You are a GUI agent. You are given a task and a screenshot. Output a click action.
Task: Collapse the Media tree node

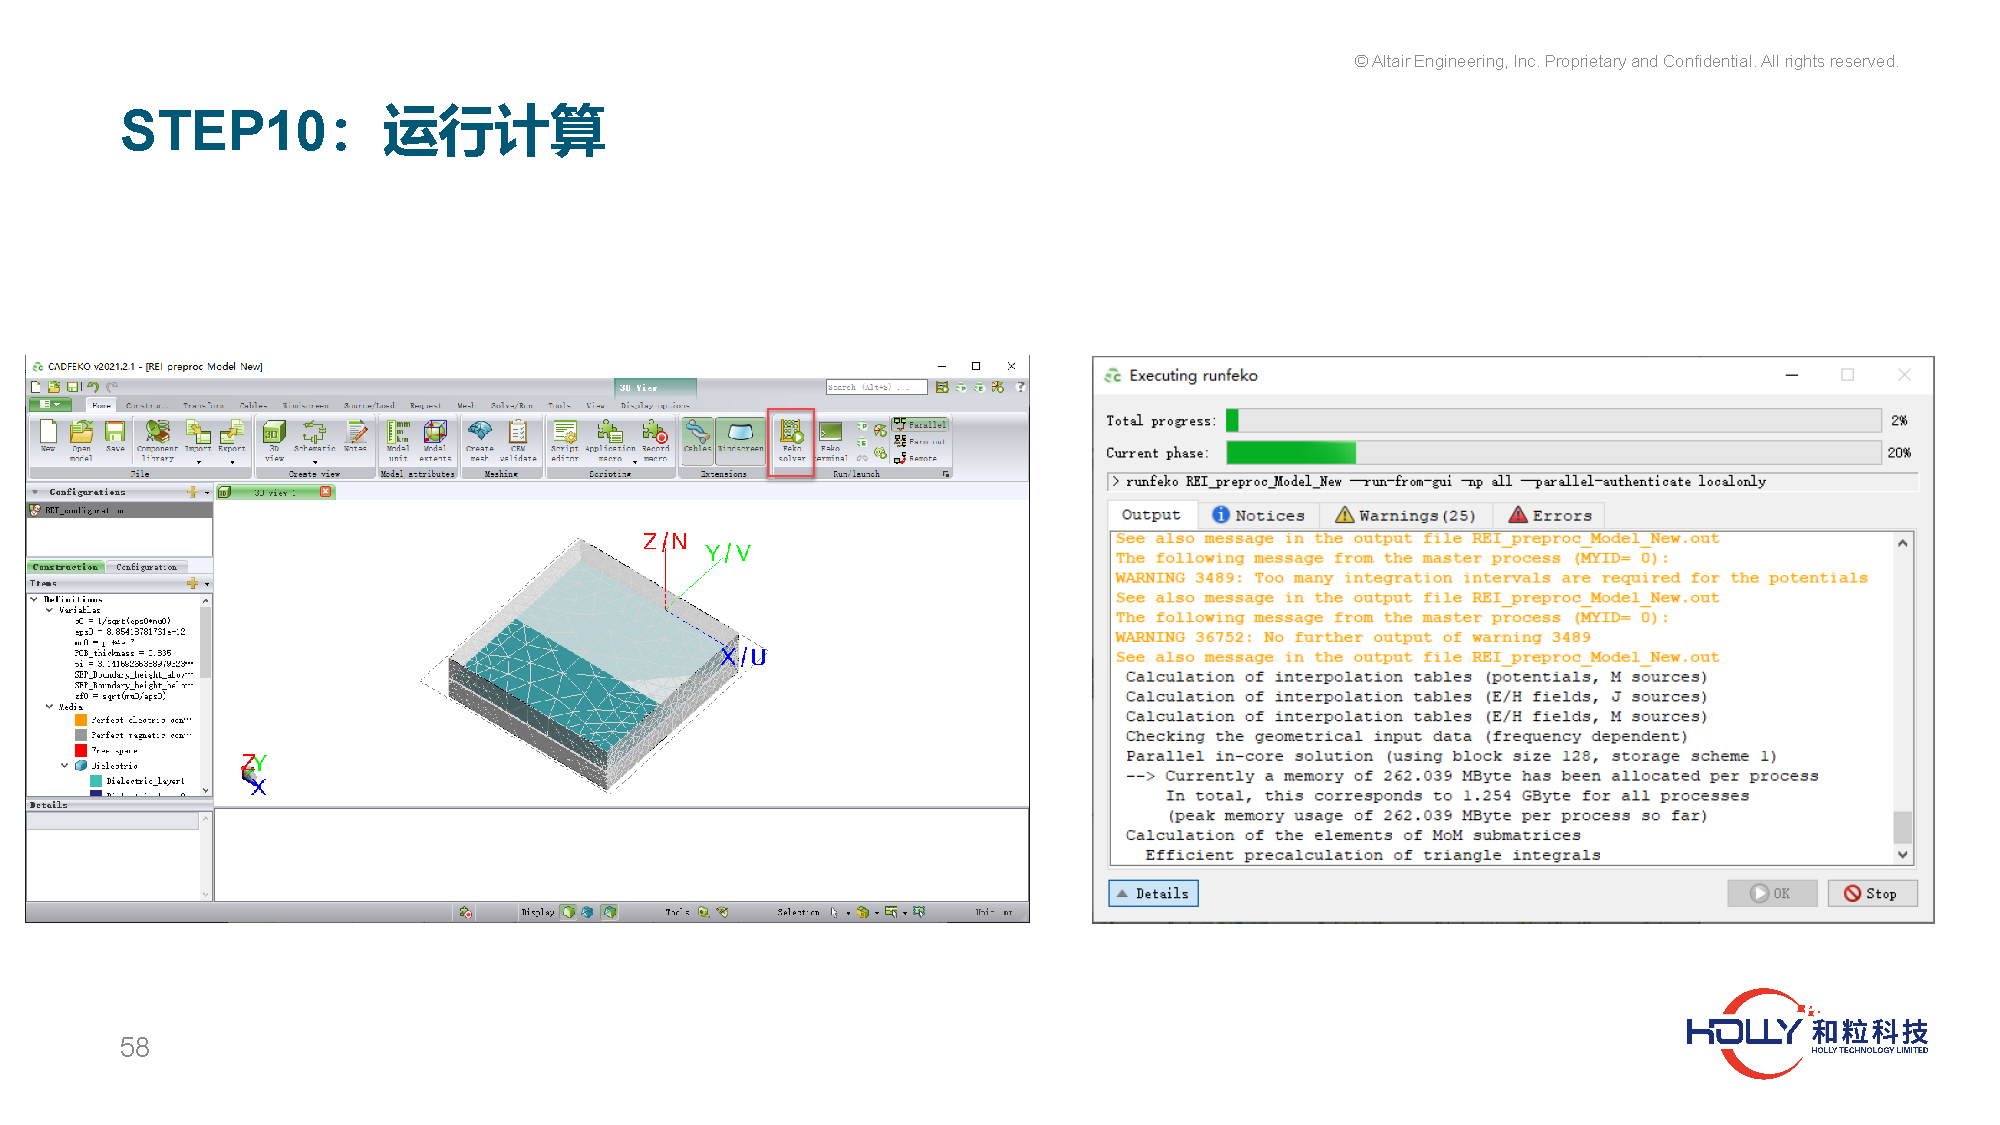(50, 706)
